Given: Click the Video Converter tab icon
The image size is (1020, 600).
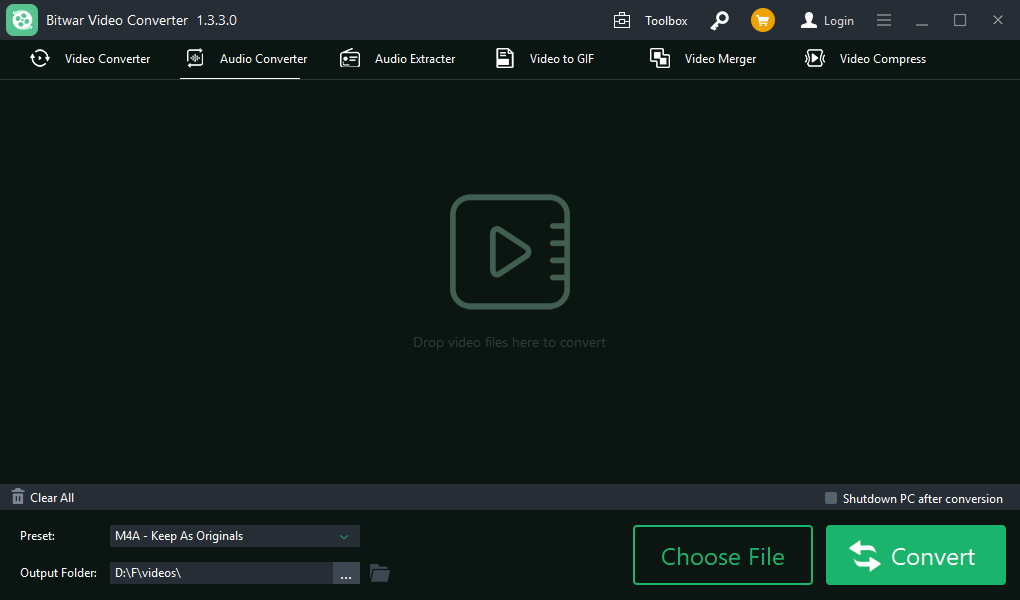Looking at the screenshot, I should coord(40,59).
